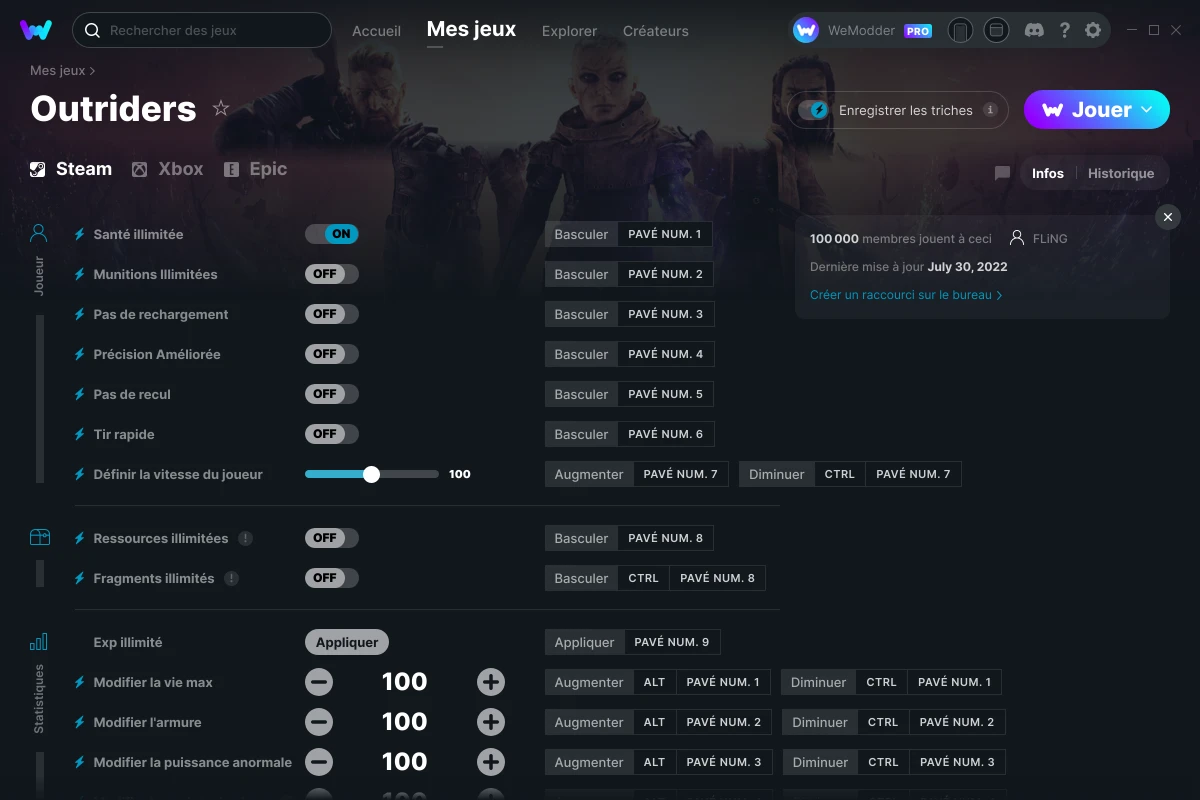Enable Précision Améliorée toggle
This screenshot has width=1200, height=800.
pos(332,354)
